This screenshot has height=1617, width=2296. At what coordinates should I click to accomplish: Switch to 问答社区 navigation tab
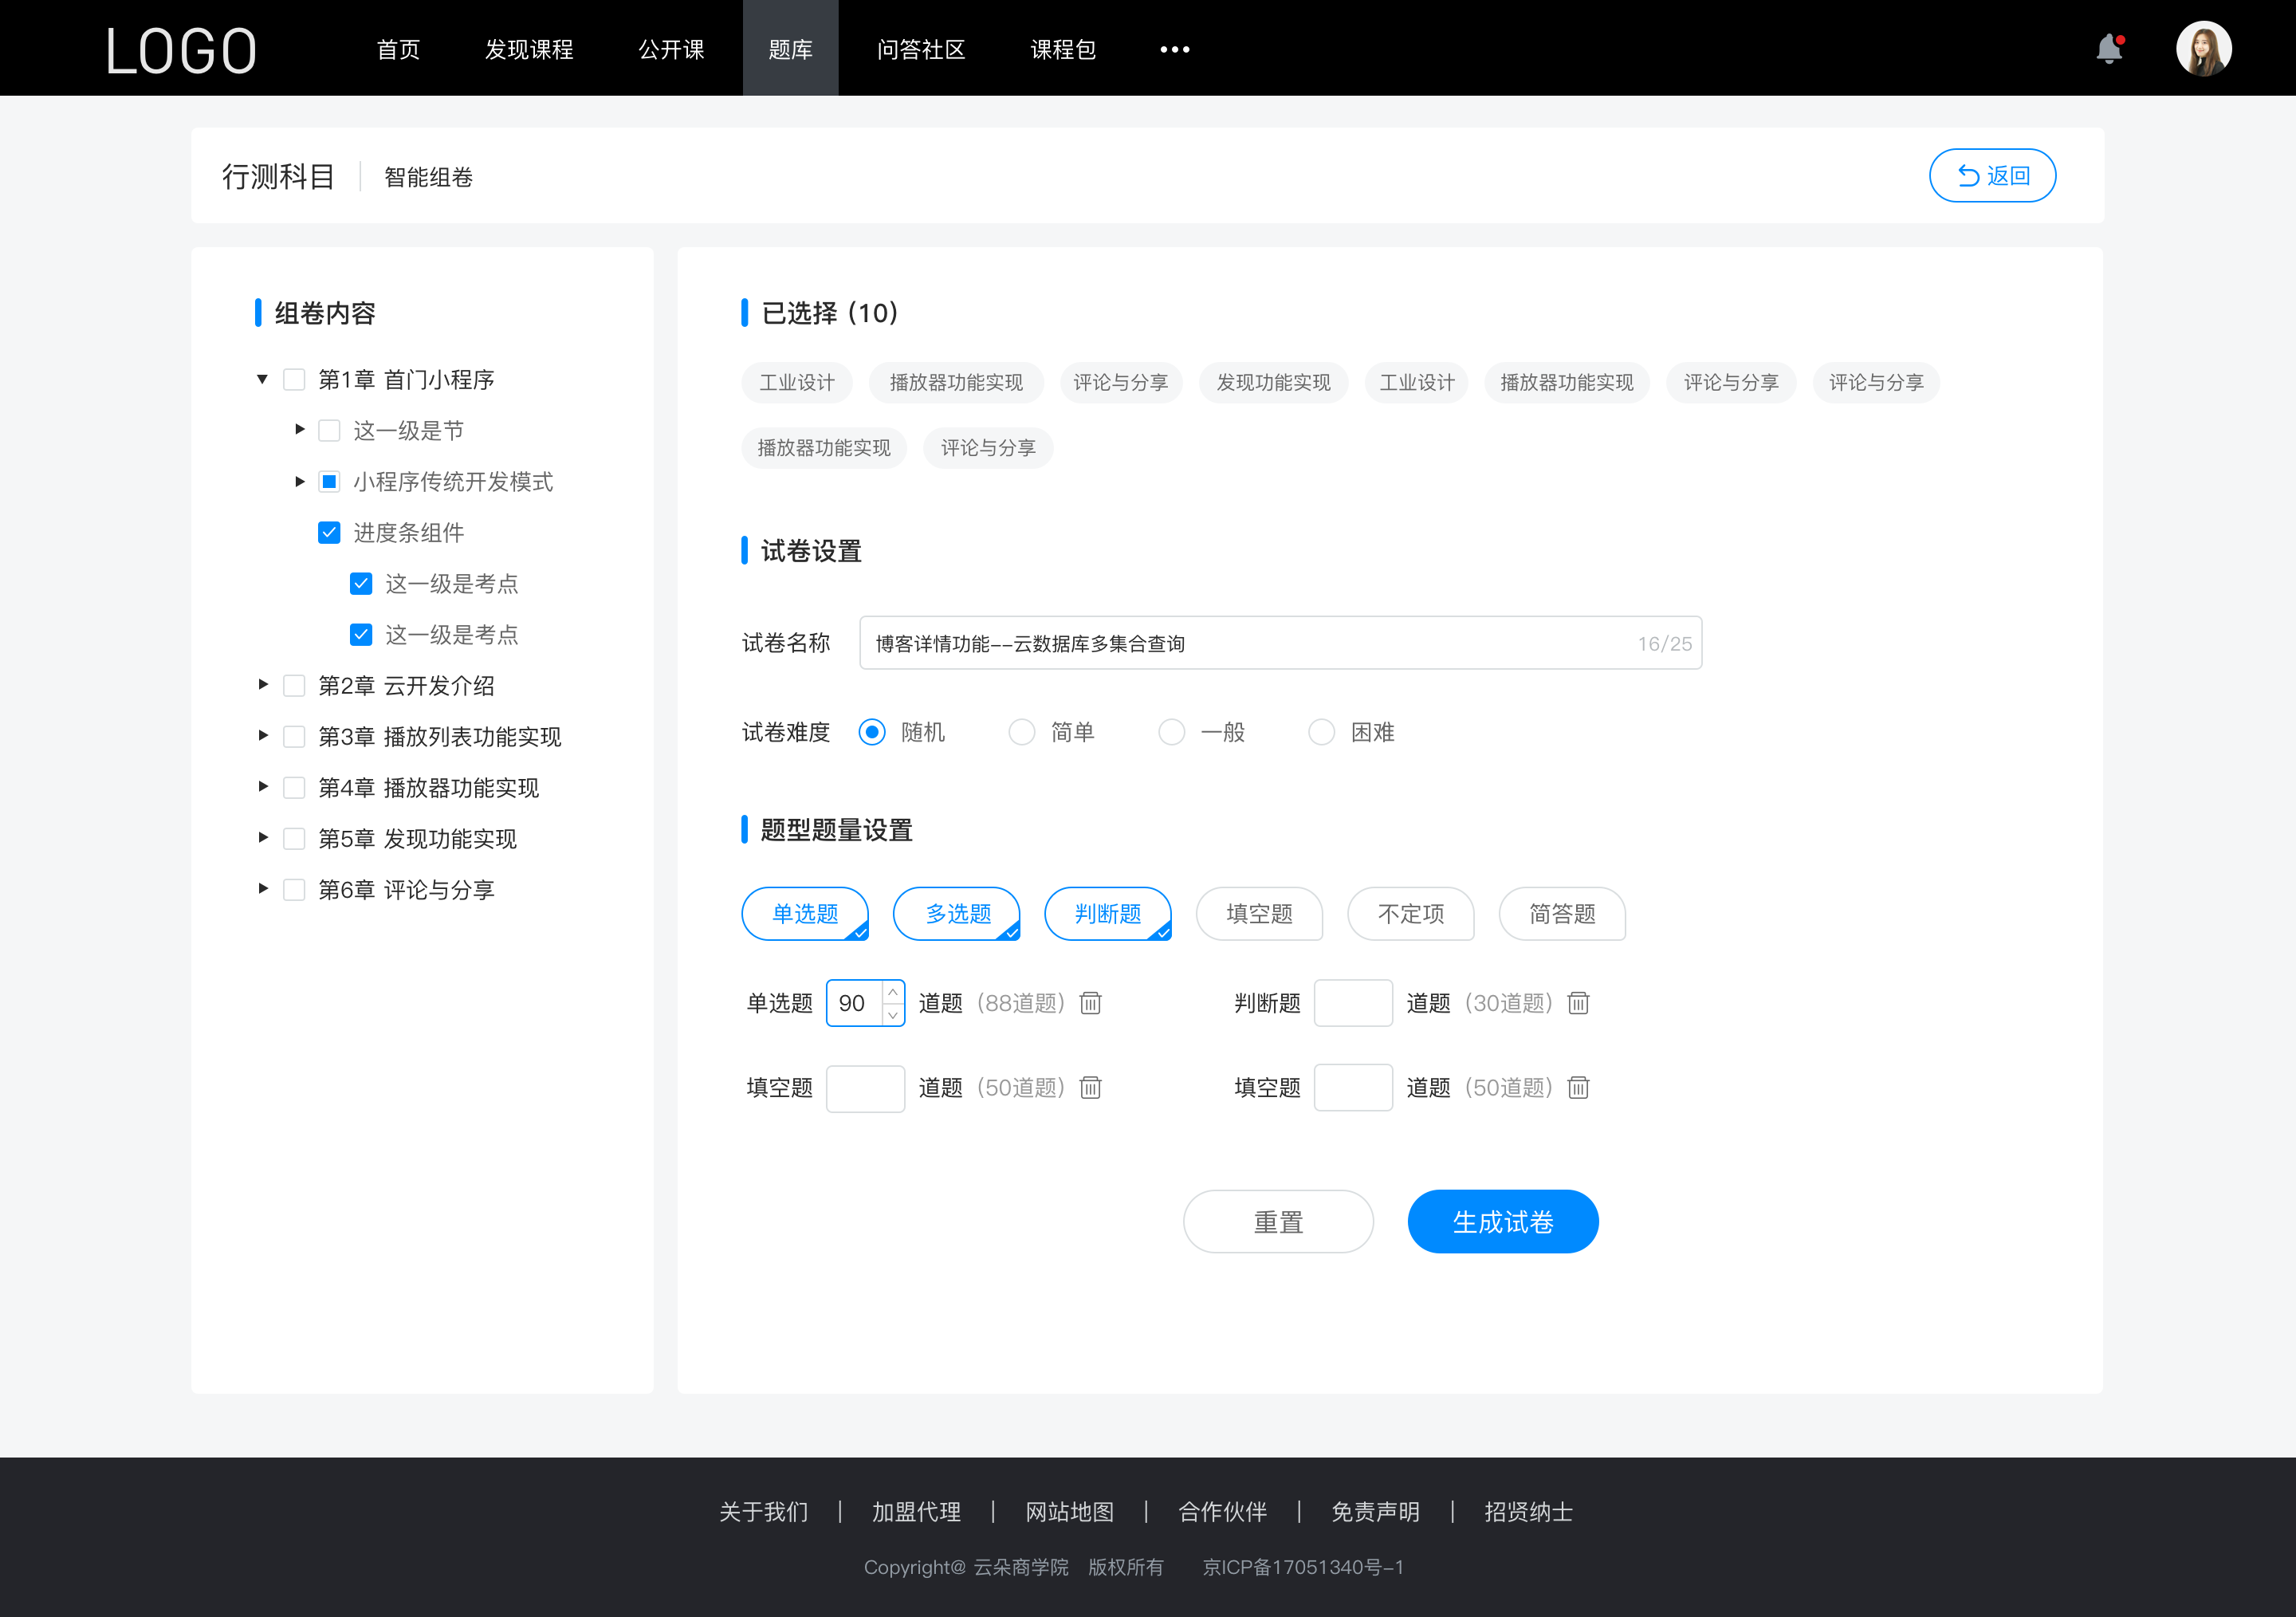915,47
